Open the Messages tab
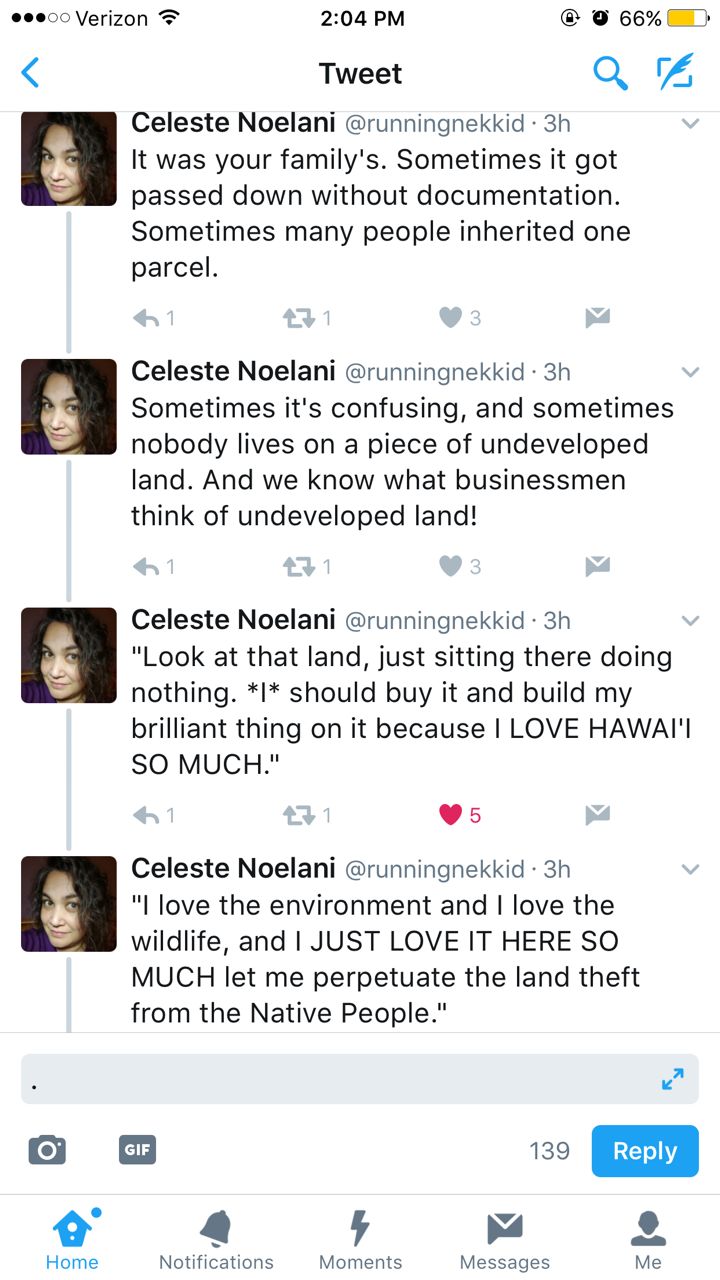The image size is (720, 1280). pos(504,1240)
